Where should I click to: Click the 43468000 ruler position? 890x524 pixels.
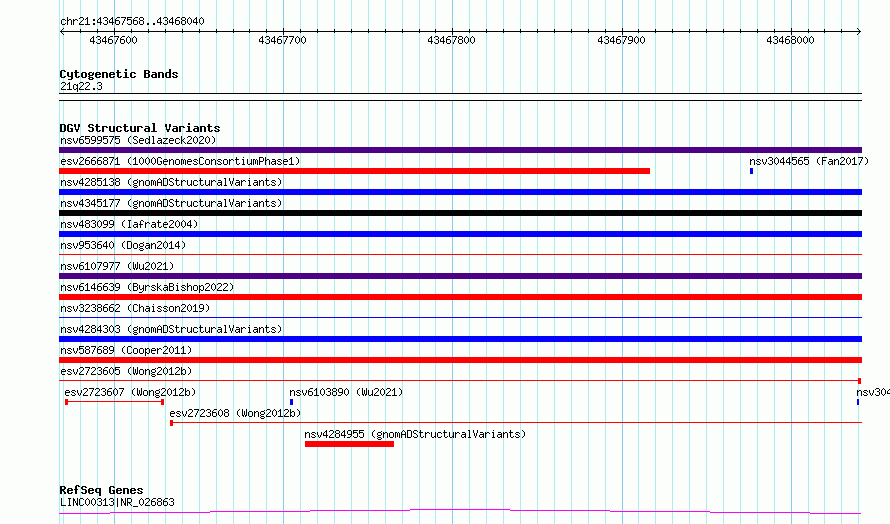(790, 40)
